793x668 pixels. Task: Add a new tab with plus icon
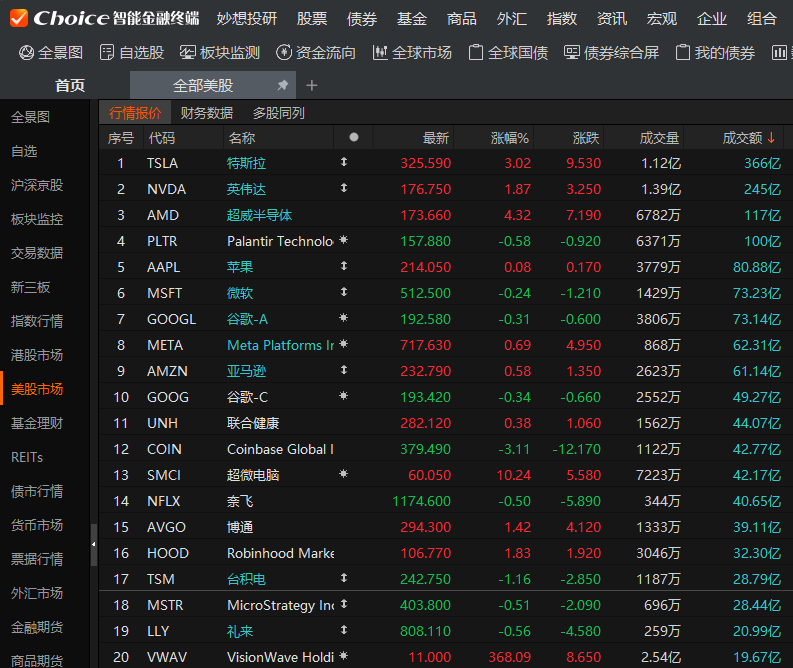pos(312,85)
